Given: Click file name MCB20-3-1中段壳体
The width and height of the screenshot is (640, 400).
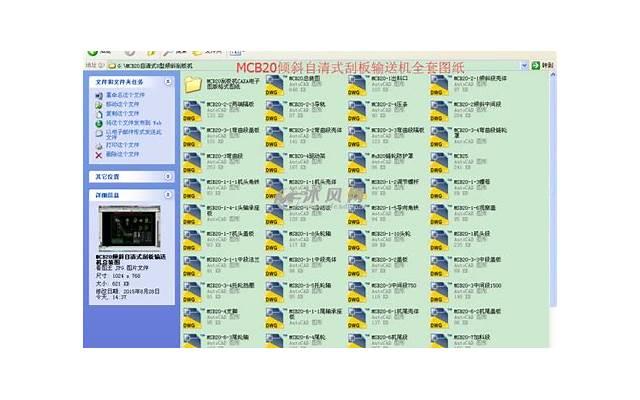Looking at the screenshot, I should click(x=313, y=259).
